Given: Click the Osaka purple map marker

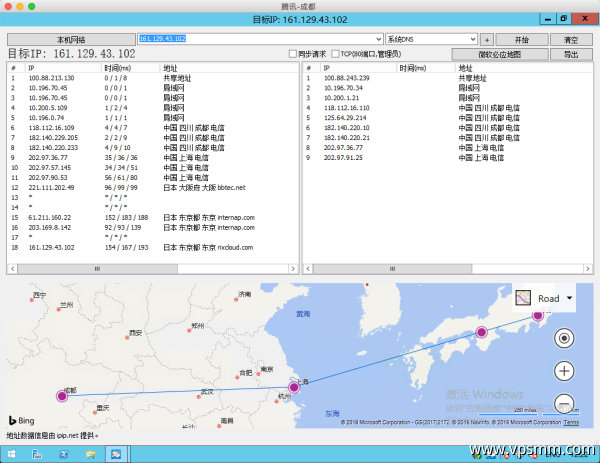Looking at the screenshot, I should click(x=481, y=332).
